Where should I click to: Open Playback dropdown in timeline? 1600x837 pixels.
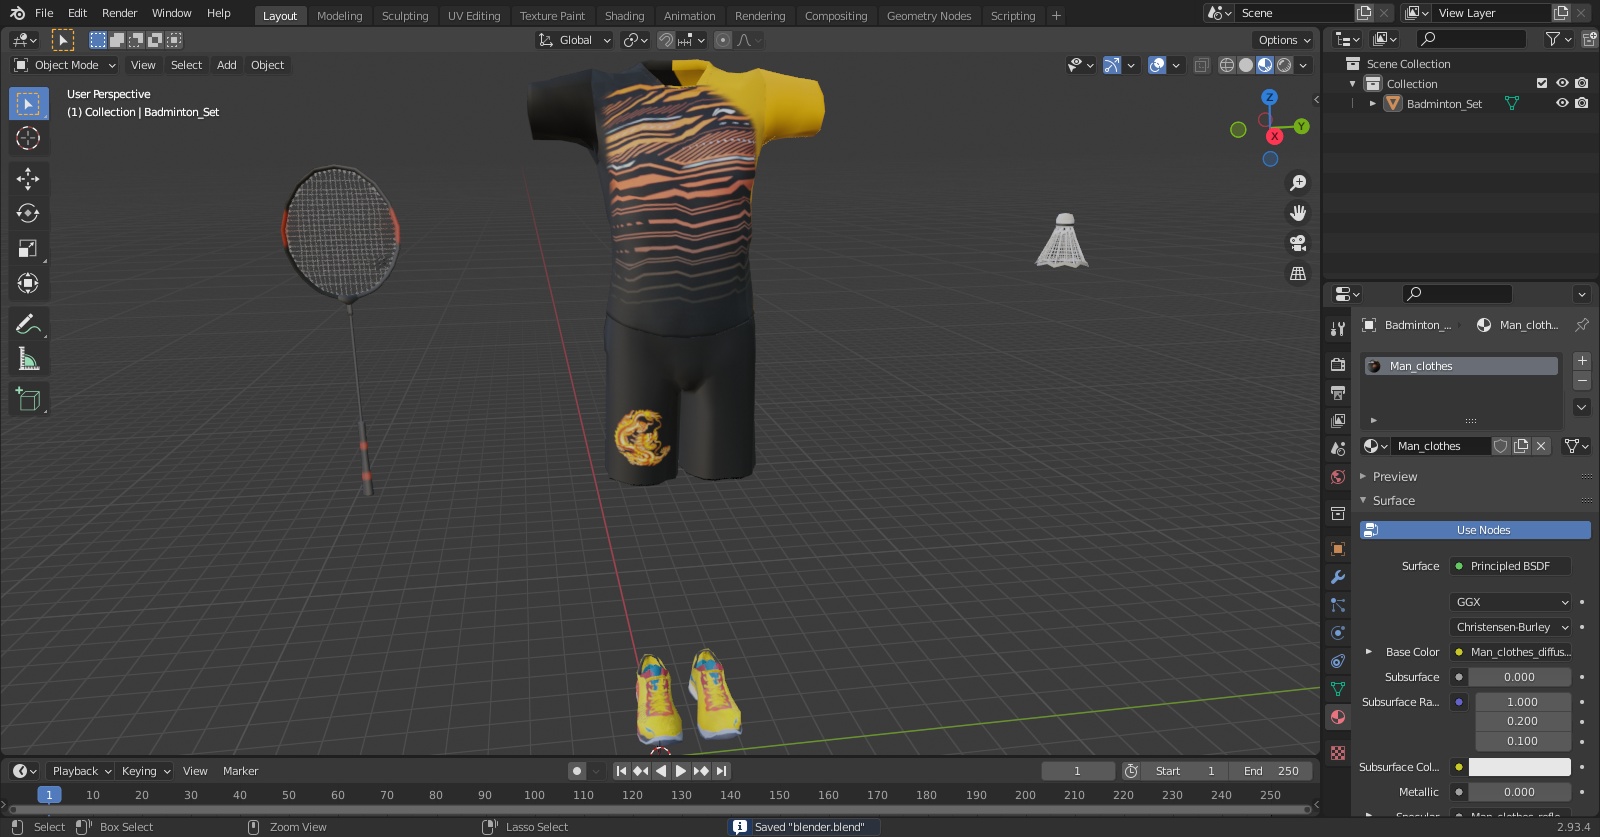click(81, 771)
